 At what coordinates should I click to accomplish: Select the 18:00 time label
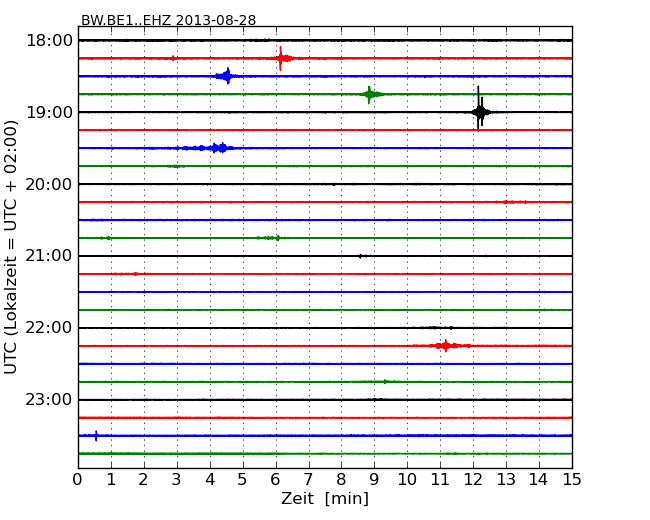pos(49,41)
